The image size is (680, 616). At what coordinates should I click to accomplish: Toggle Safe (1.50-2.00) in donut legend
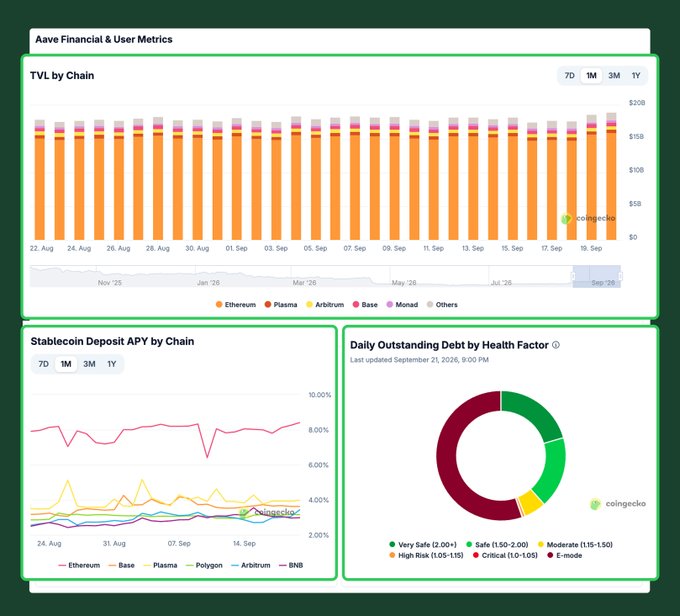[497, 544]
